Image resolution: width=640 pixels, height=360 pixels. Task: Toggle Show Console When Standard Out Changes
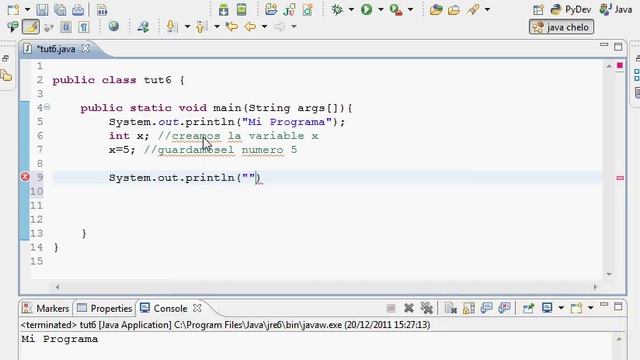(x=487, y=308)
